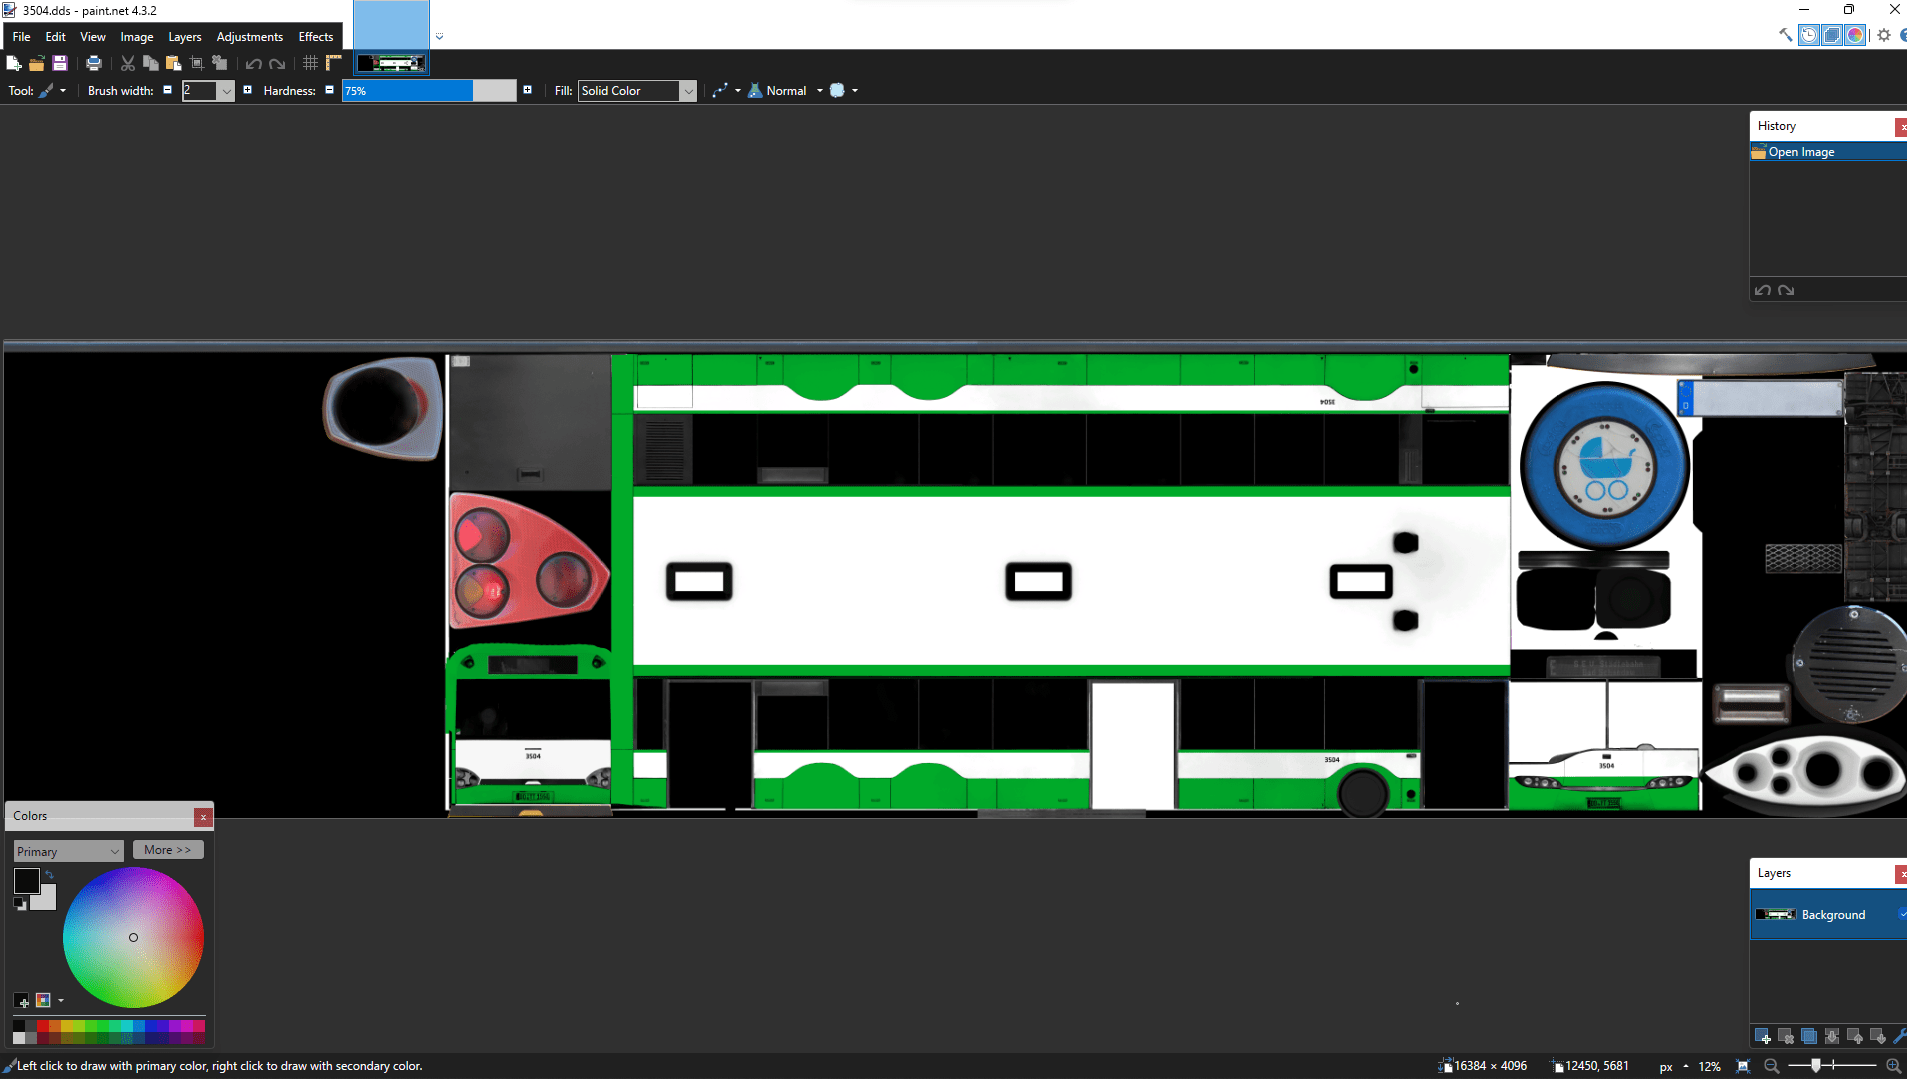This screenshot has width=1907, height=1080.
Task: Open the Adjustments menu
Action: (250, 37)
